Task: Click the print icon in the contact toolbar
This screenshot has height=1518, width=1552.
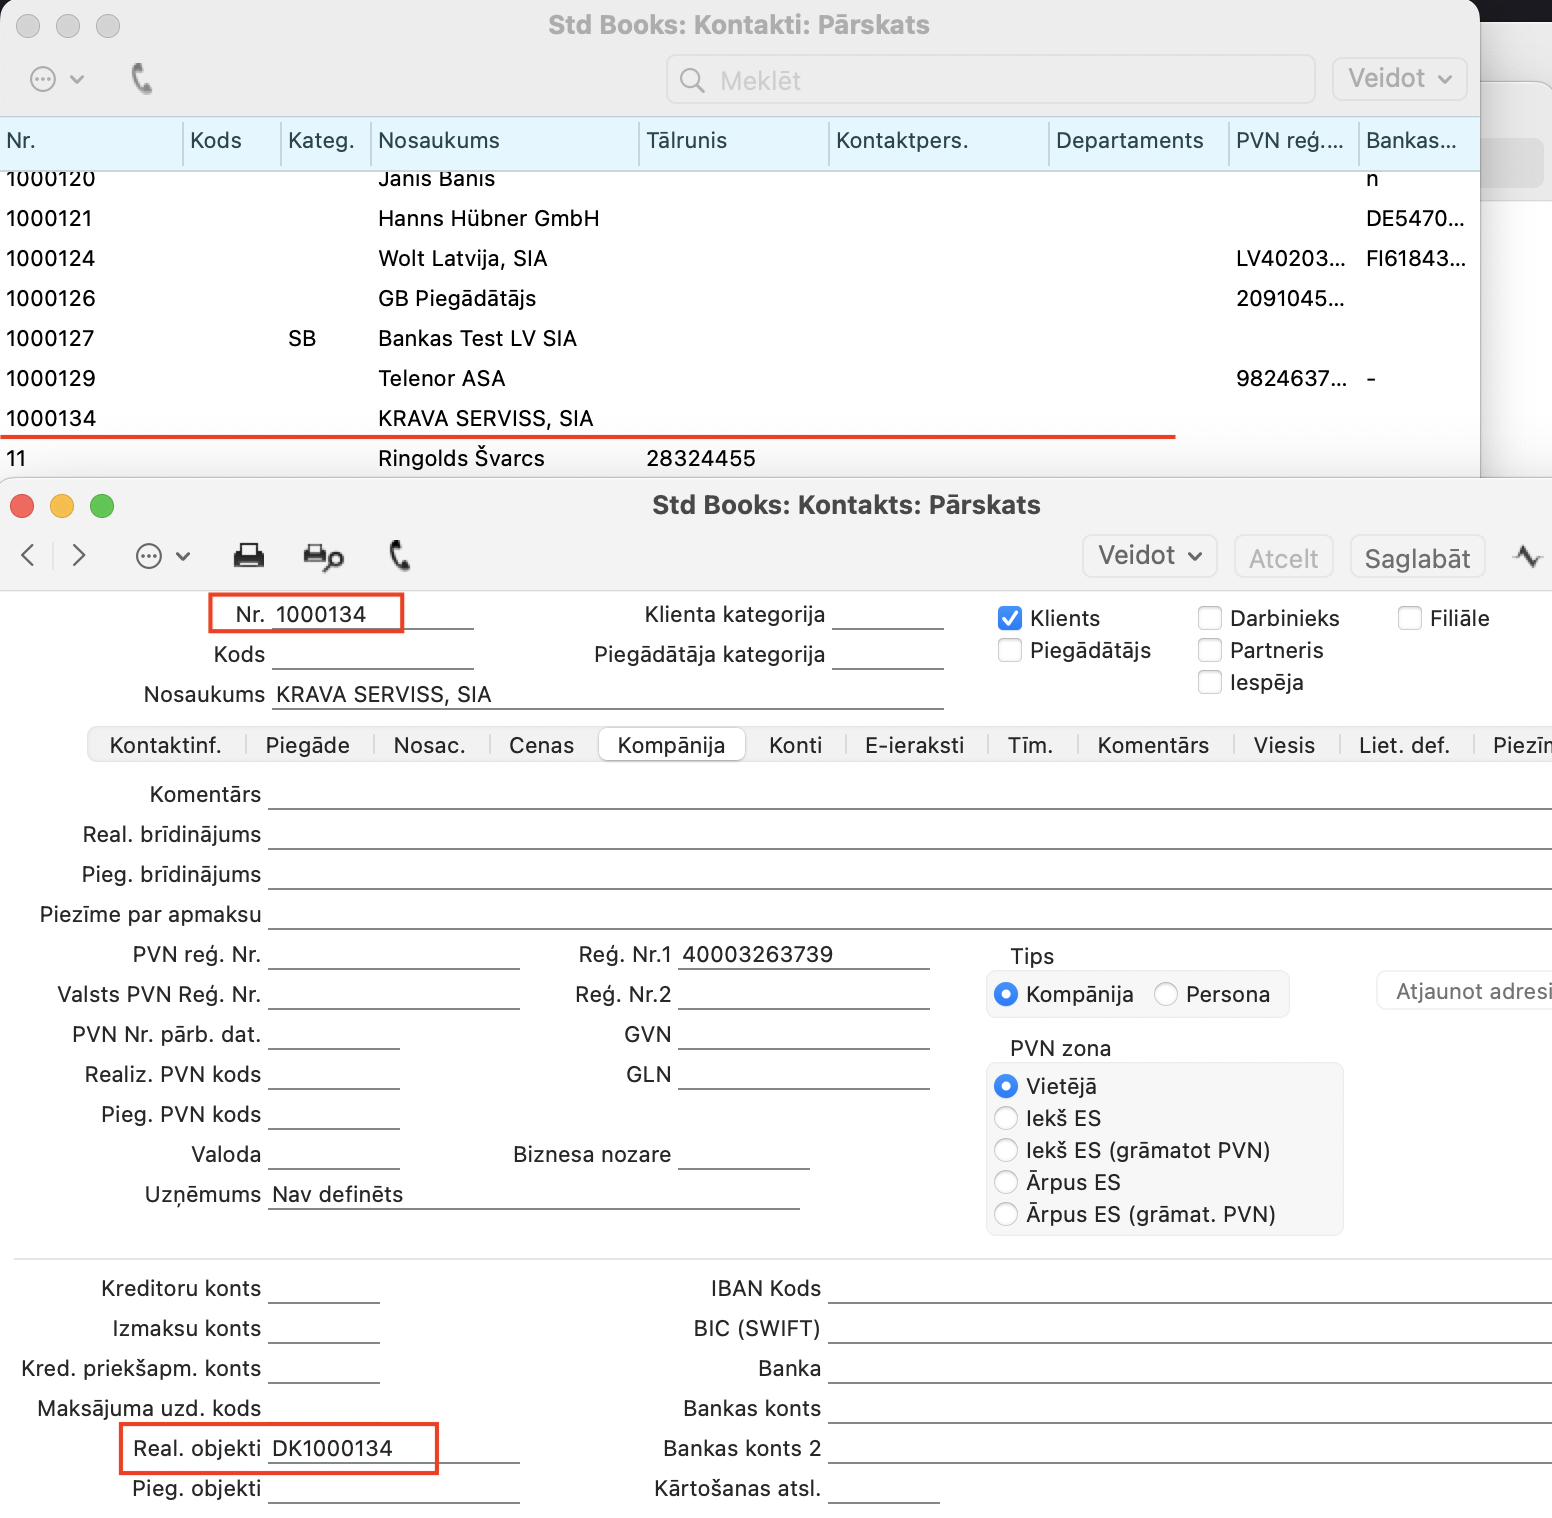Action: point(248,556)
